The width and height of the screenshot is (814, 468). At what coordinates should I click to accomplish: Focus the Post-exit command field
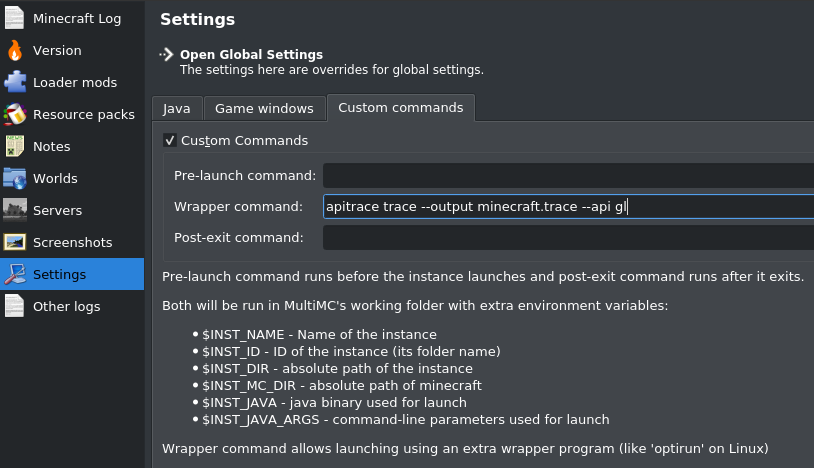click(x=567, y=238)
